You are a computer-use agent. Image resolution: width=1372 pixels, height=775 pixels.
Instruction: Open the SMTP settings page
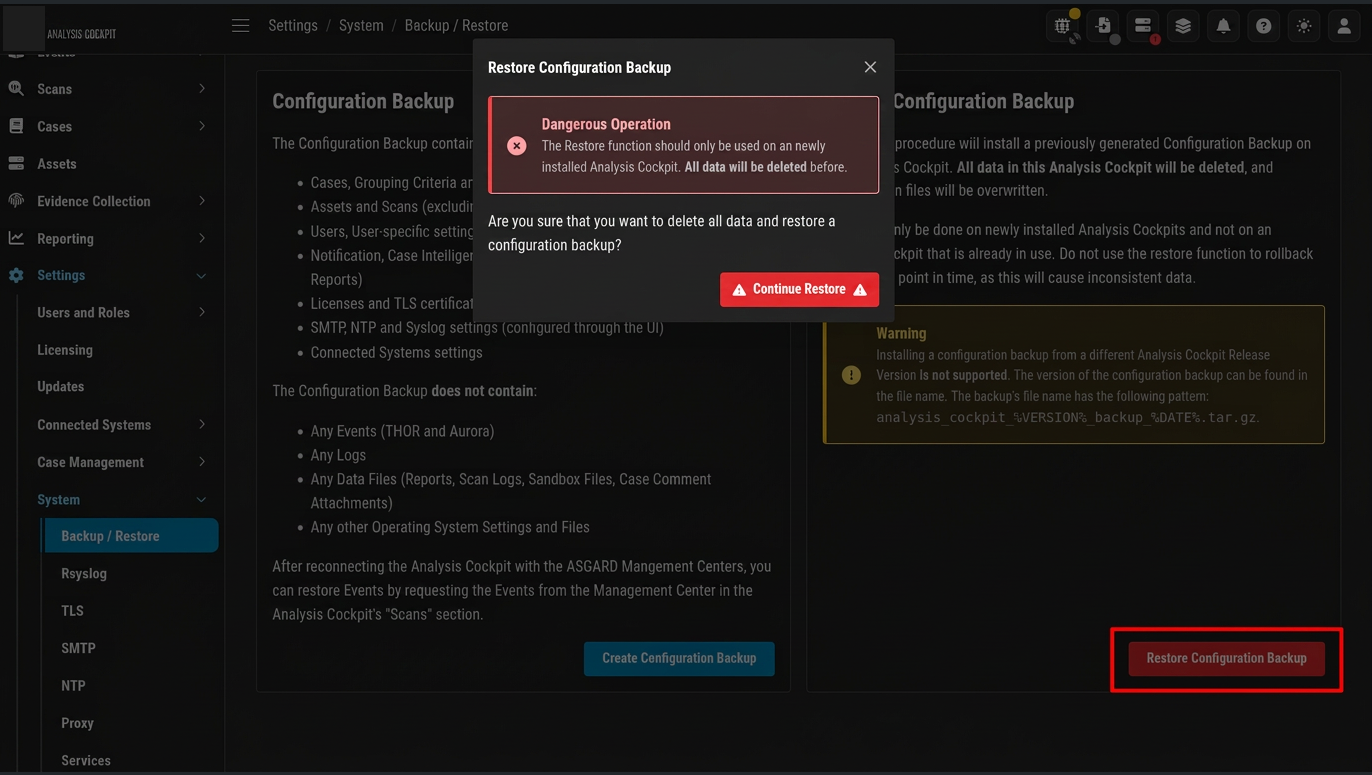click(x=78, y=648)
